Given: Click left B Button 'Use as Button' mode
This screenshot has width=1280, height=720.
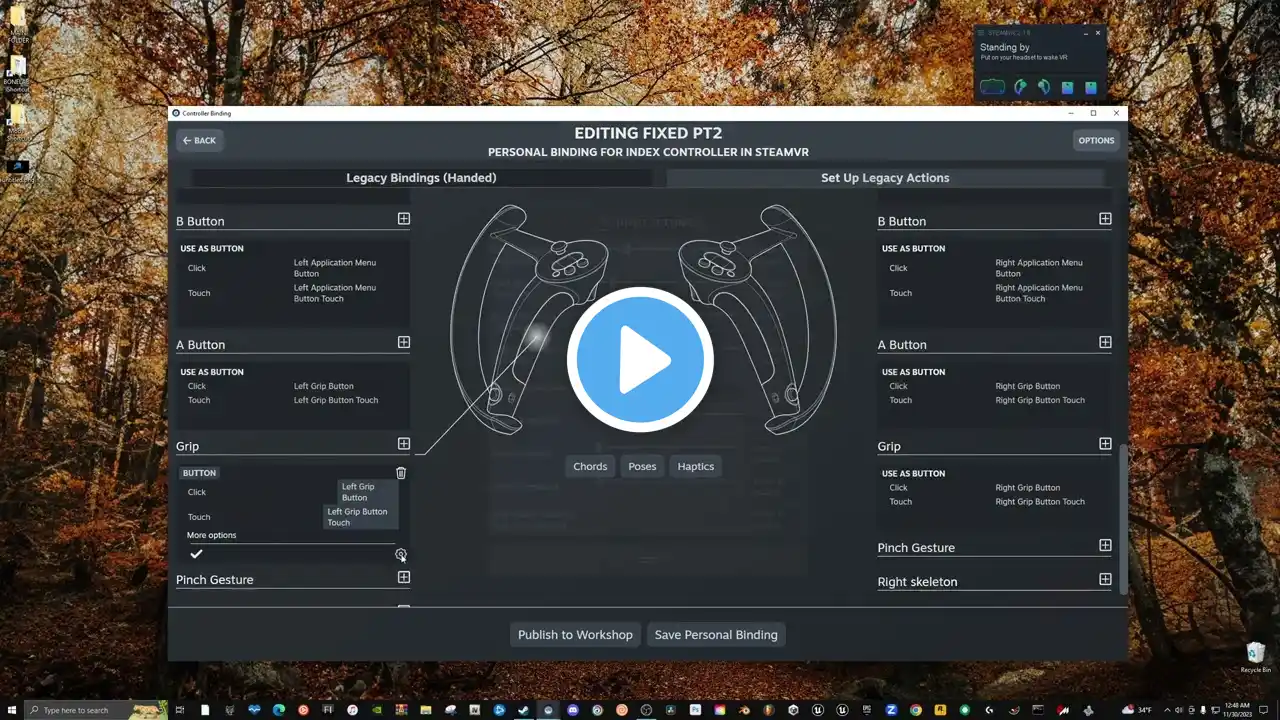Looking at the screenshot, I should [212, 248].
